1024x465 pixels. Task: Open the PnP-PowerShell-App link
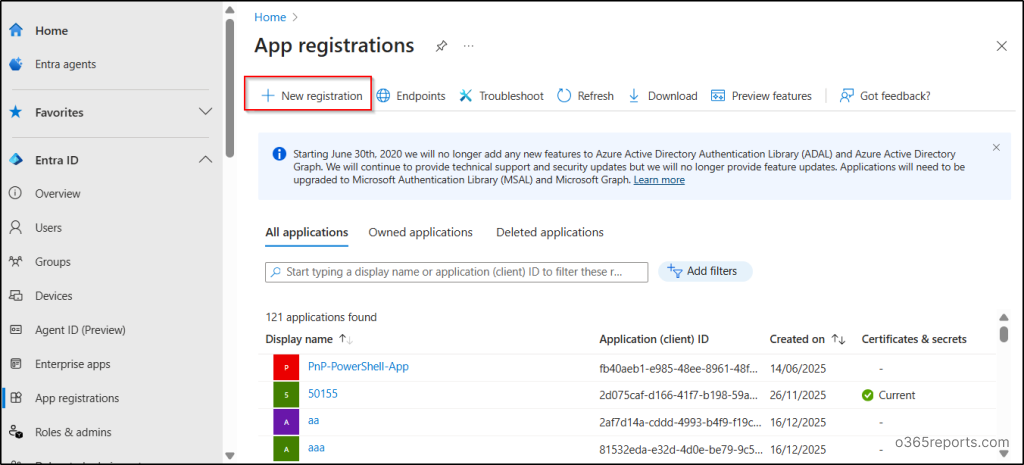[x=359, y=367]
